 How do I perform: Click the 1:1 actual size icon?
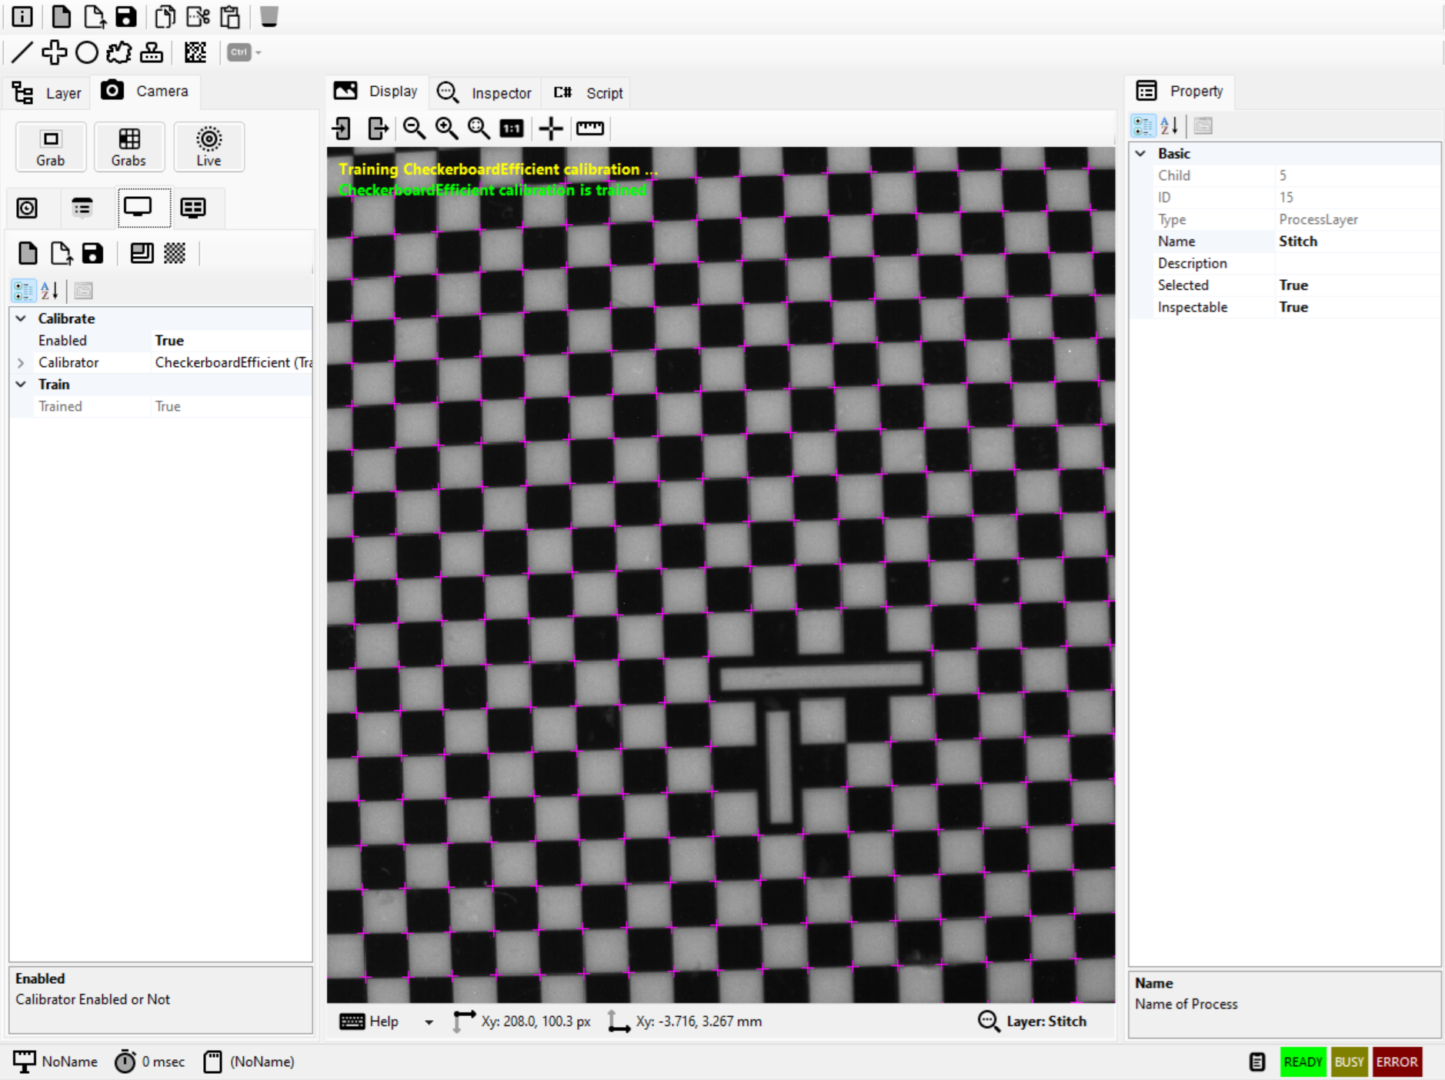[x=511, y=128]
